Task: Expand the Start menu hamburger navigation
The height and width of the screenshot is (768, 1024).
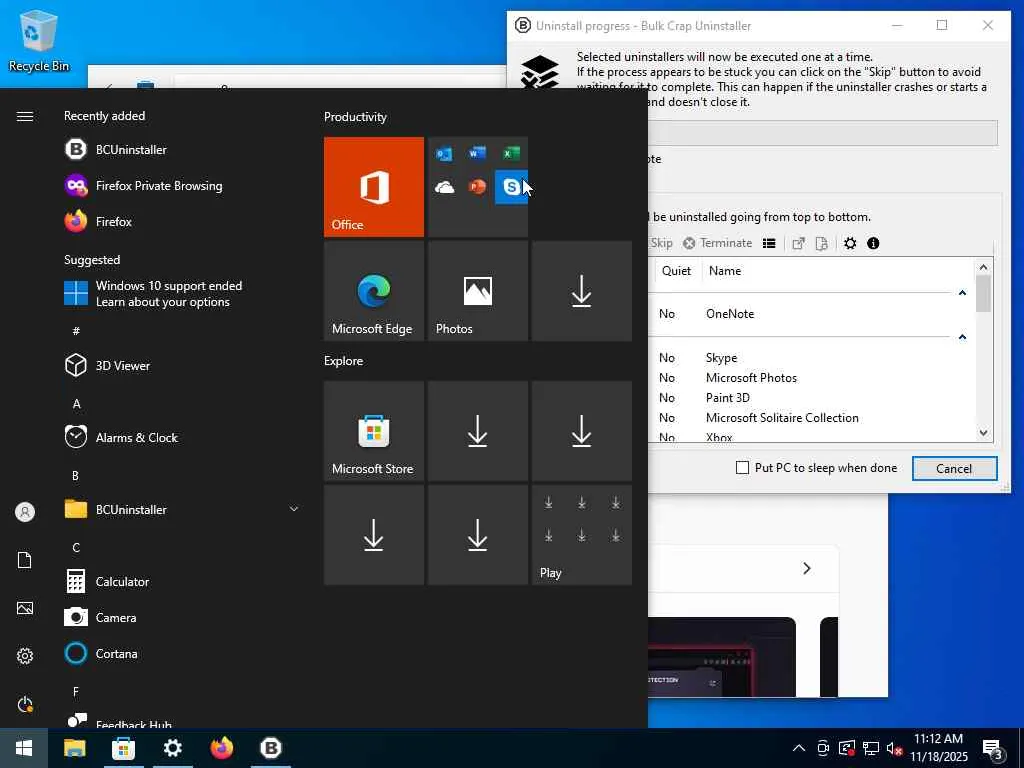Action: coord(25,116)
